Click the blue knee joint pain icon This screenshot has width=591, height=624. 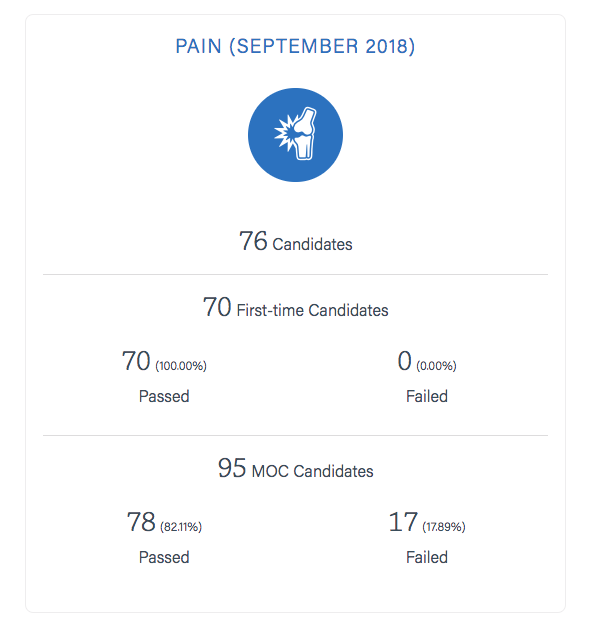click(x=295, y=135)
